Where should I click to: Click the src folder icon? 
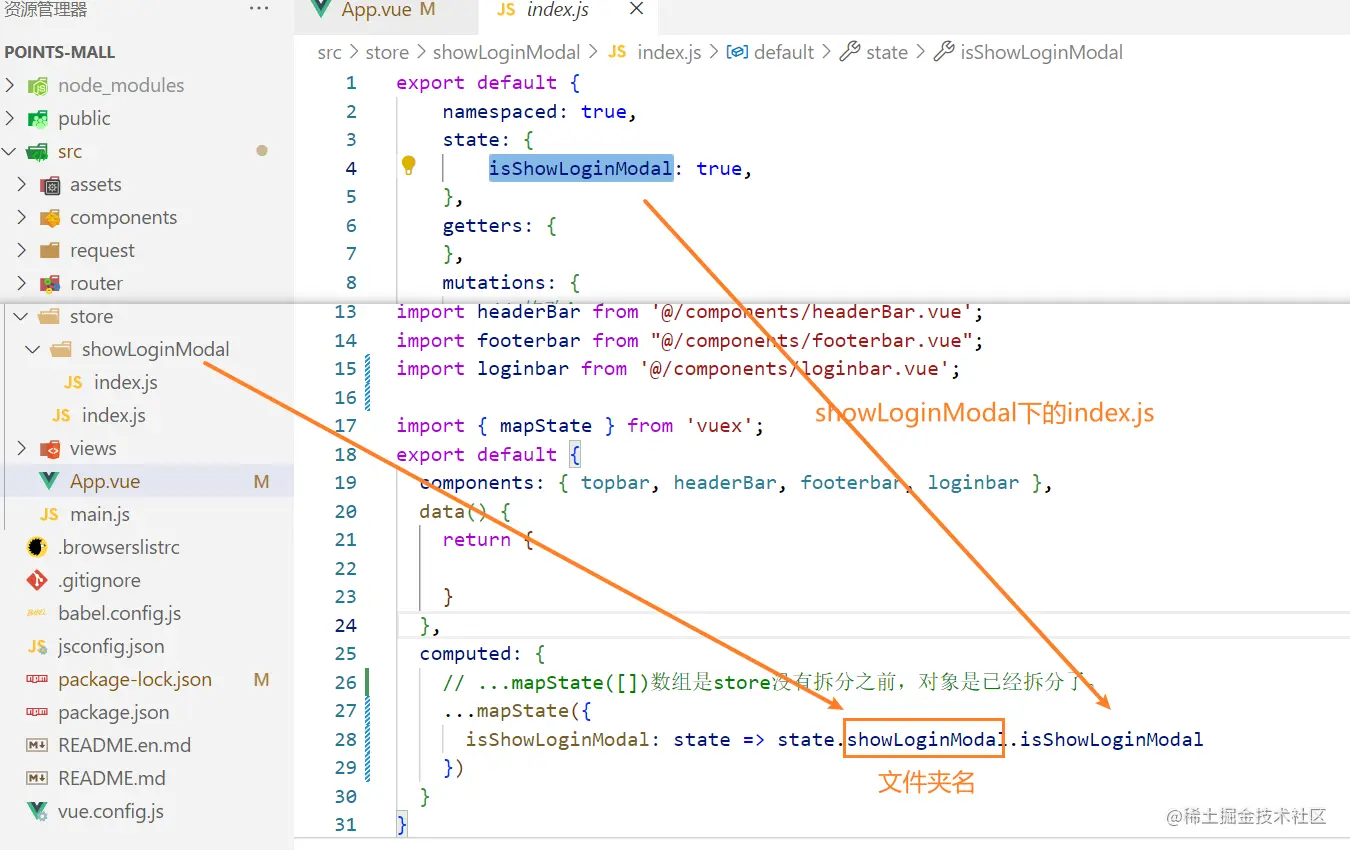click(x=38, y=152)
